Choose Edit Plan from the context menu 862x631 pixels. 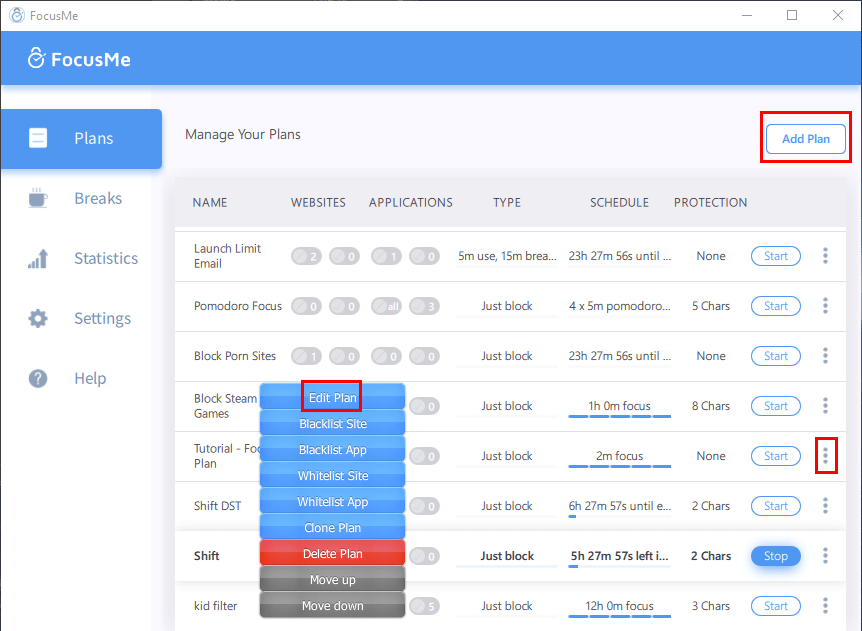(332, 397)
